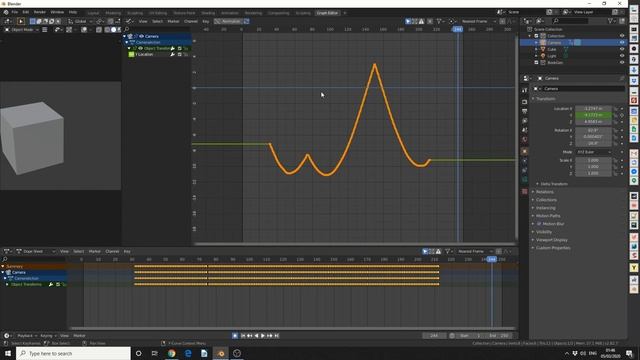Open Object Constraints properties tab icon
Viewport: 640px width, 360px height.
[524, 170]
